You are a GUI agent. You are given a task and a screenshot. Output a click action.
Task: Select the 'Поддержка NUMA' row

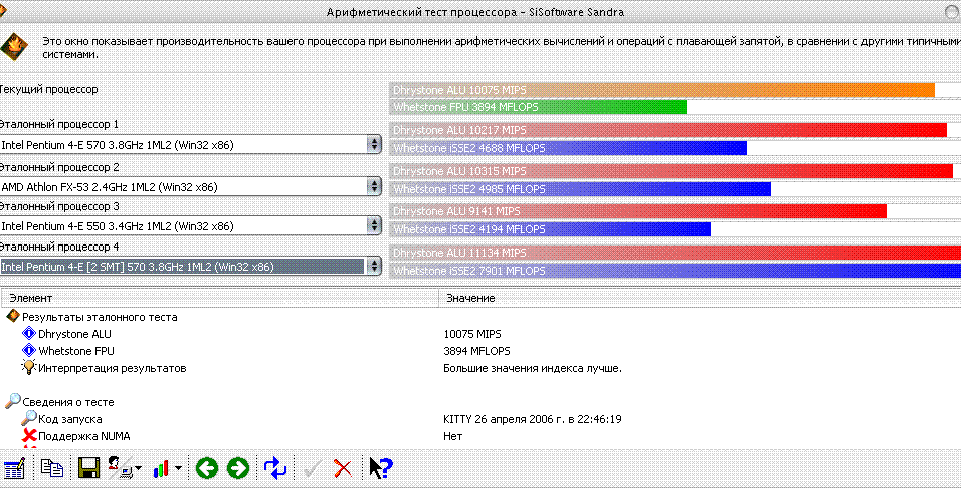[84, 436]
